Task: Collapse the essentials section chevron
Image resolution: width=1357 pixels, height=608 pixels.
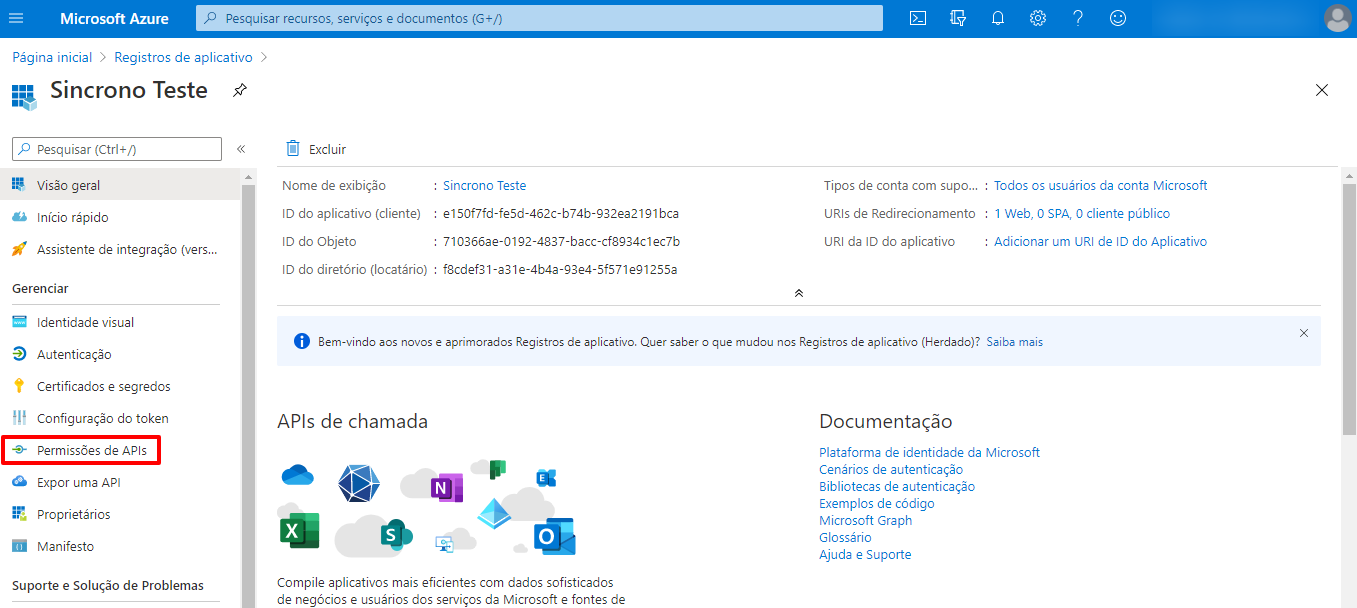Action: (798, 293)
